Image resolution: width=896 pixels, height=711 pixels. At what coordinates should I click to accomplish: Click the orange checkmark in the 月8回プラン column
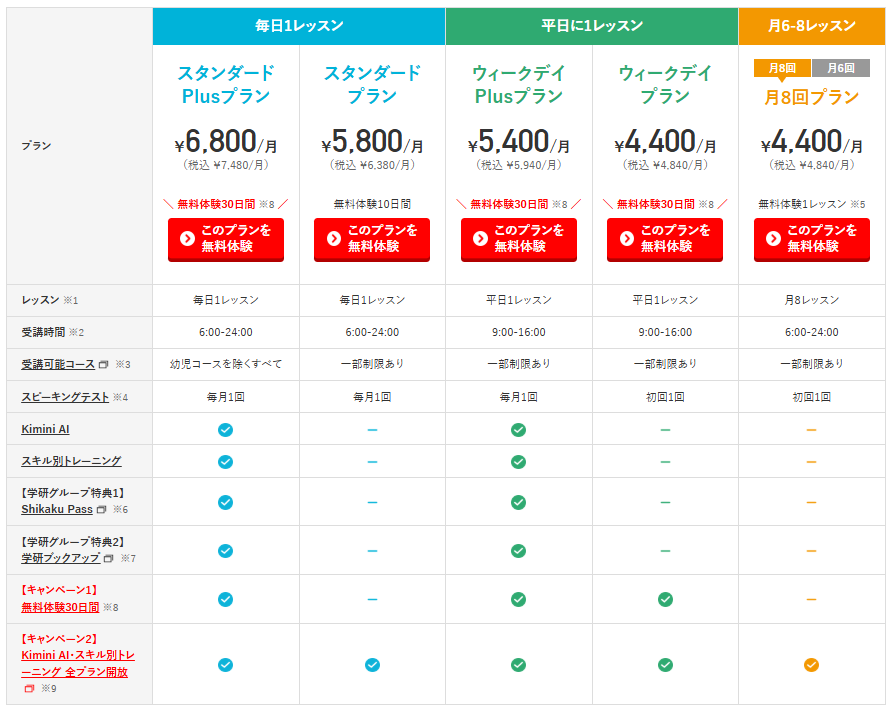click(x=811, y=665)
